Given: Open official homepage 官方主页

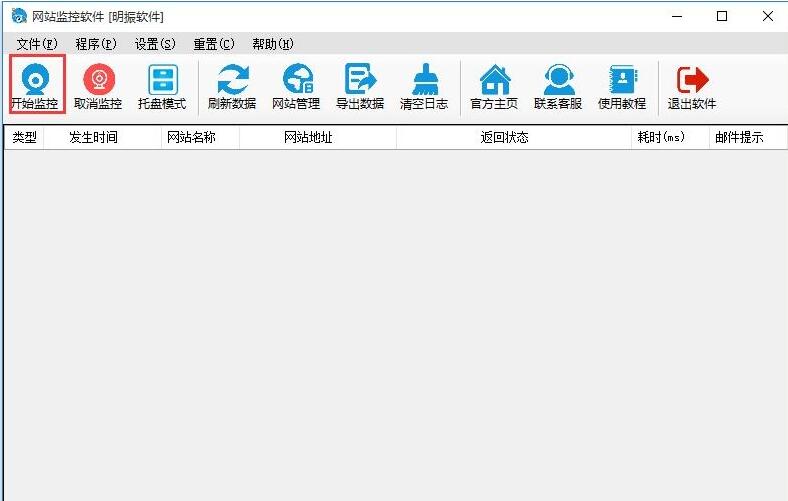Looking at the screenshot, I should tap(495, 86).
